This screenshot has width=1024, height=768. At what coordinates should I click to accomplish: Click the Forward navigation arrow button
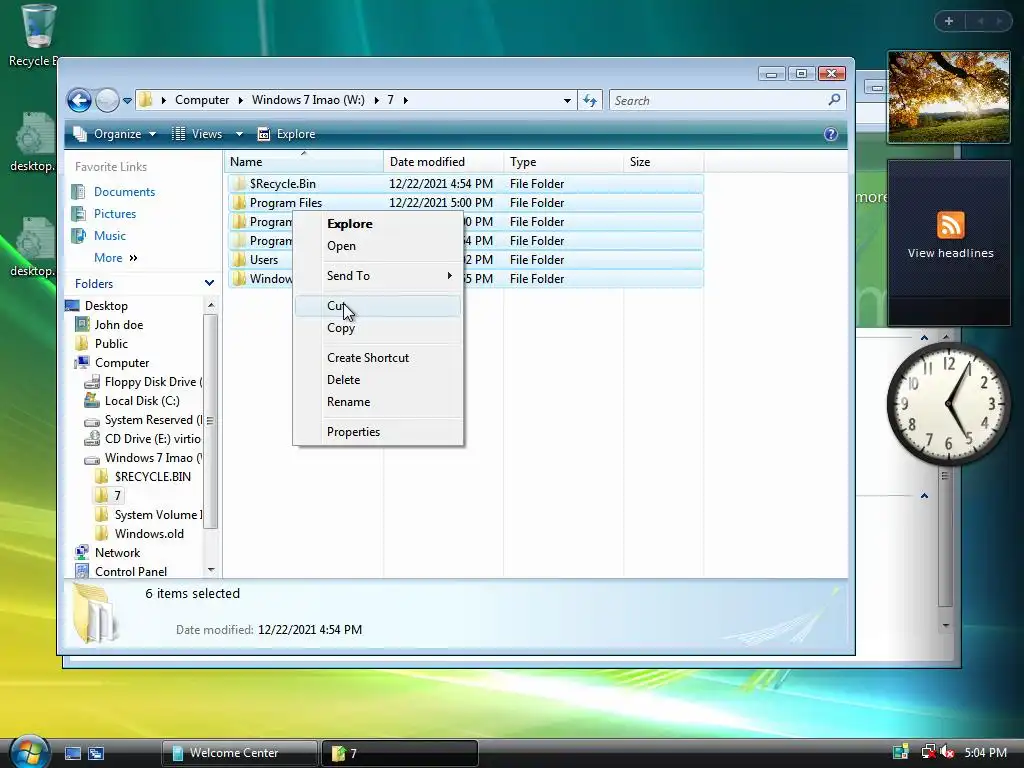[107, 101]
